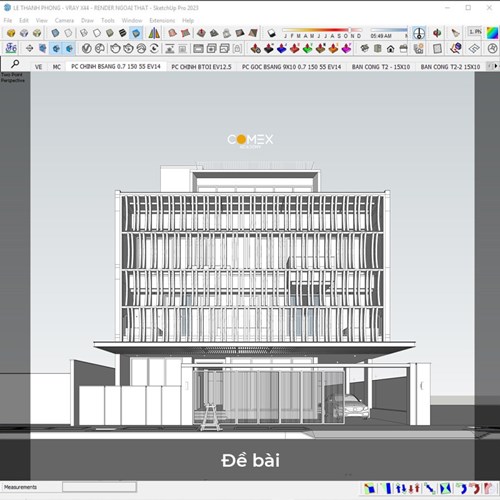This screenshot has width=500, height=500.
Task: Toggle the north compass display icon
Action: [419, 33]
